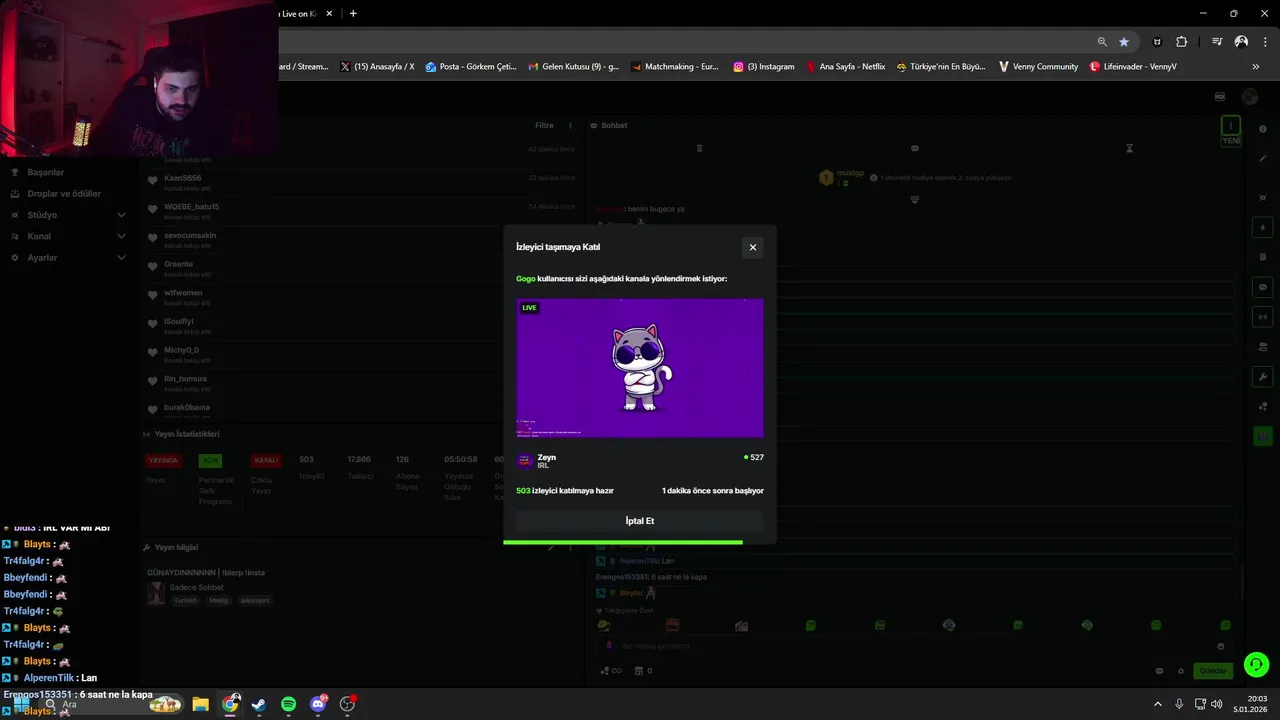Click the green chat options icon above YENİ
The image size is (1280, 720).
[1231, 125]
